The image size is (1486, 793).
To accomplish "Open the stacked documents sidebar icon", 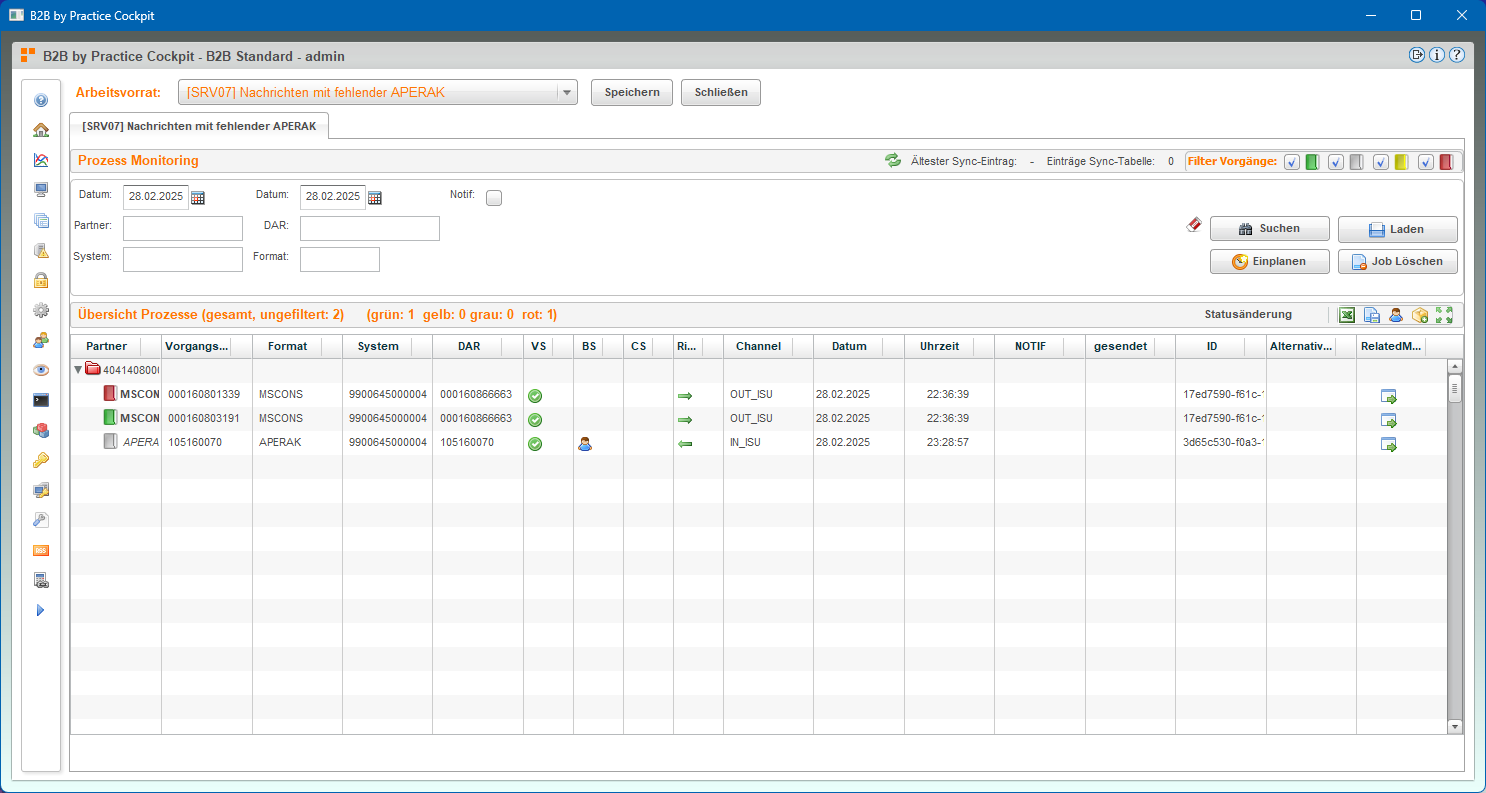I will point(41,220).
